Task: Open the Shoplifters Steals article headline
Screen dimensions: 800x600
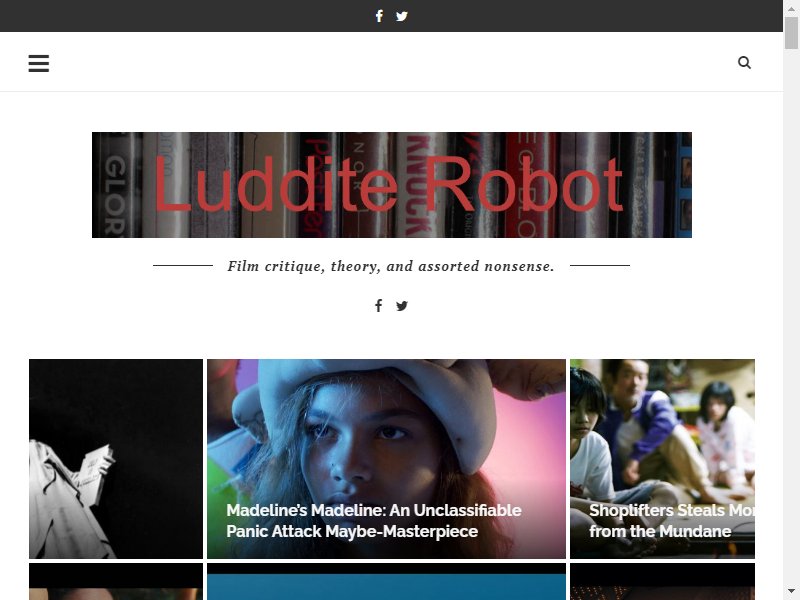Action: (672, 520)
